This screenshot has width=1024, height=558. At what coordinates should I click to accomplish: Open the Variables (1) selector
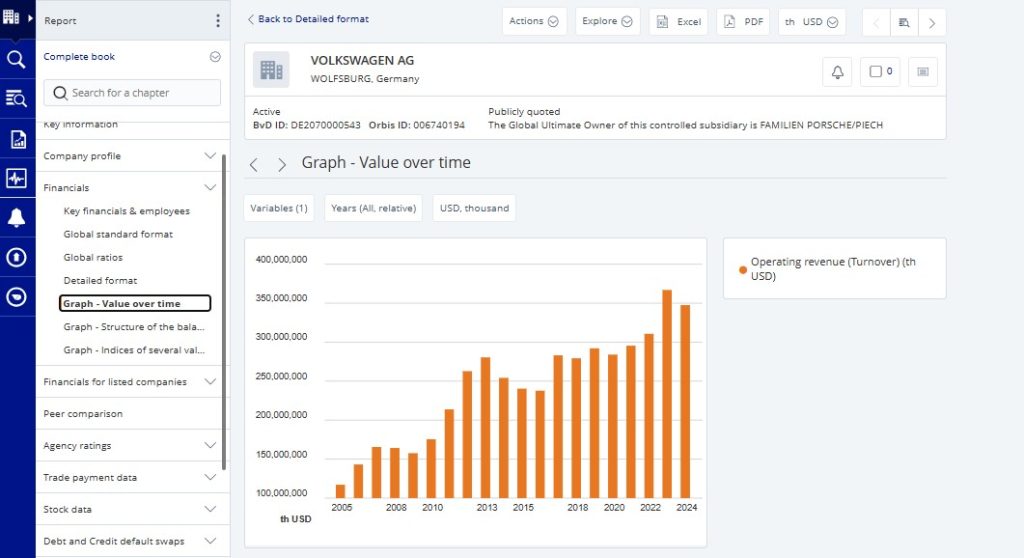[279, 208]
